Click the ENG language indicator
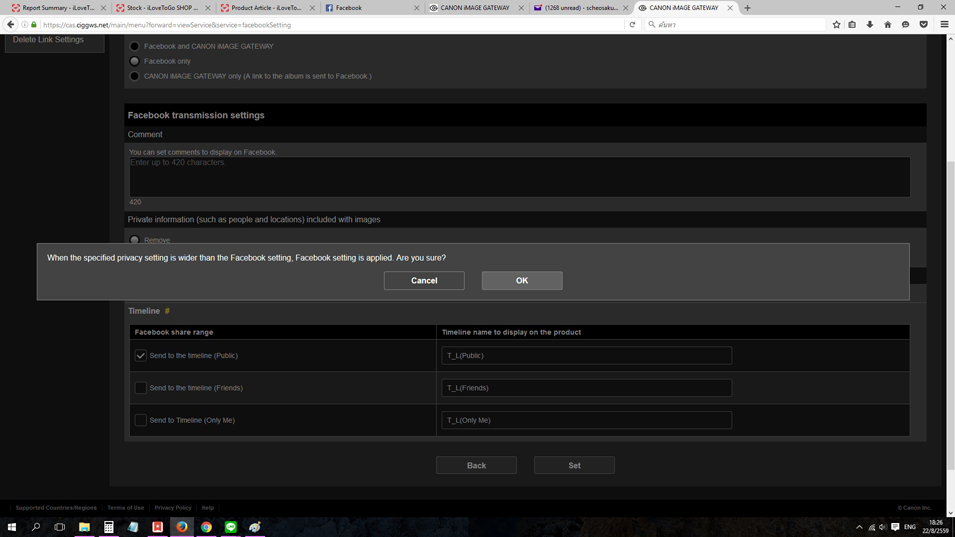 coord(910,527)
